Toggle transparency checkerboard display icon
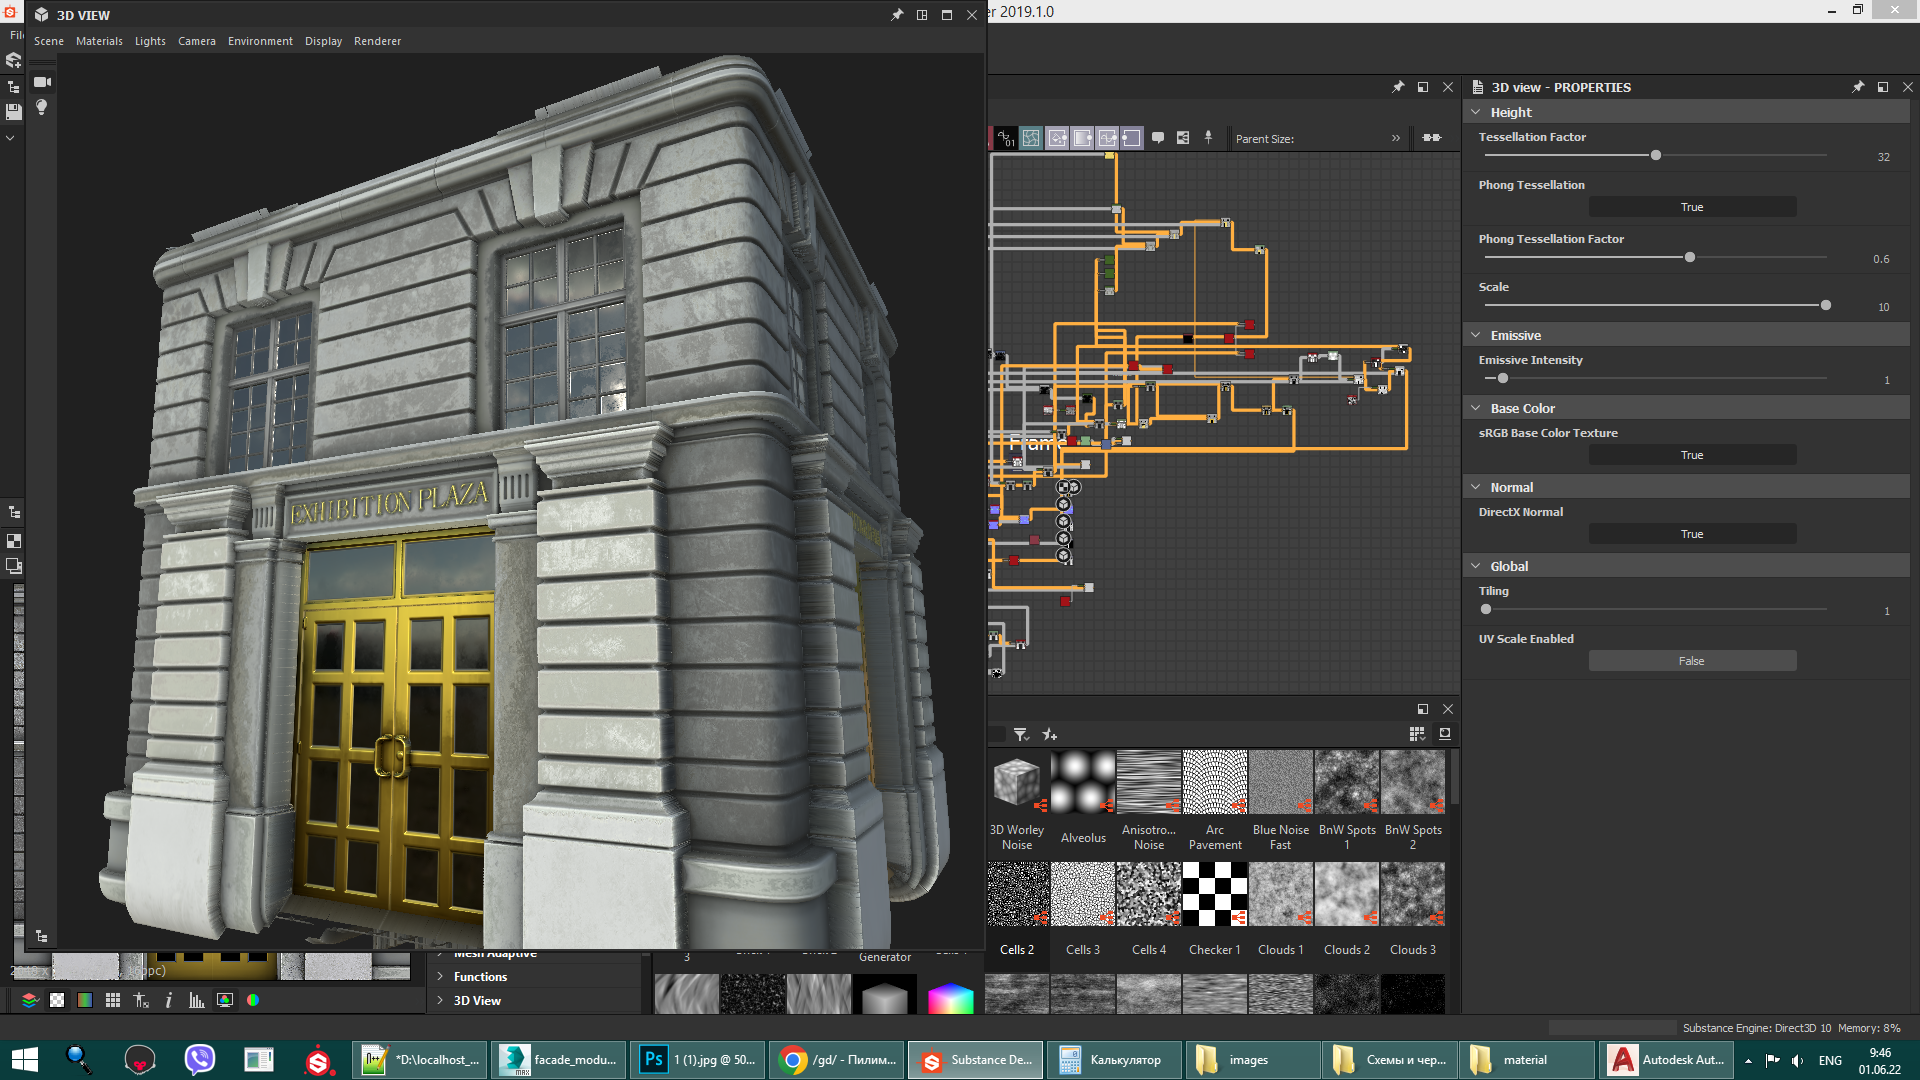This screenshot has height=1080, width=1920. coord(57,1000)
